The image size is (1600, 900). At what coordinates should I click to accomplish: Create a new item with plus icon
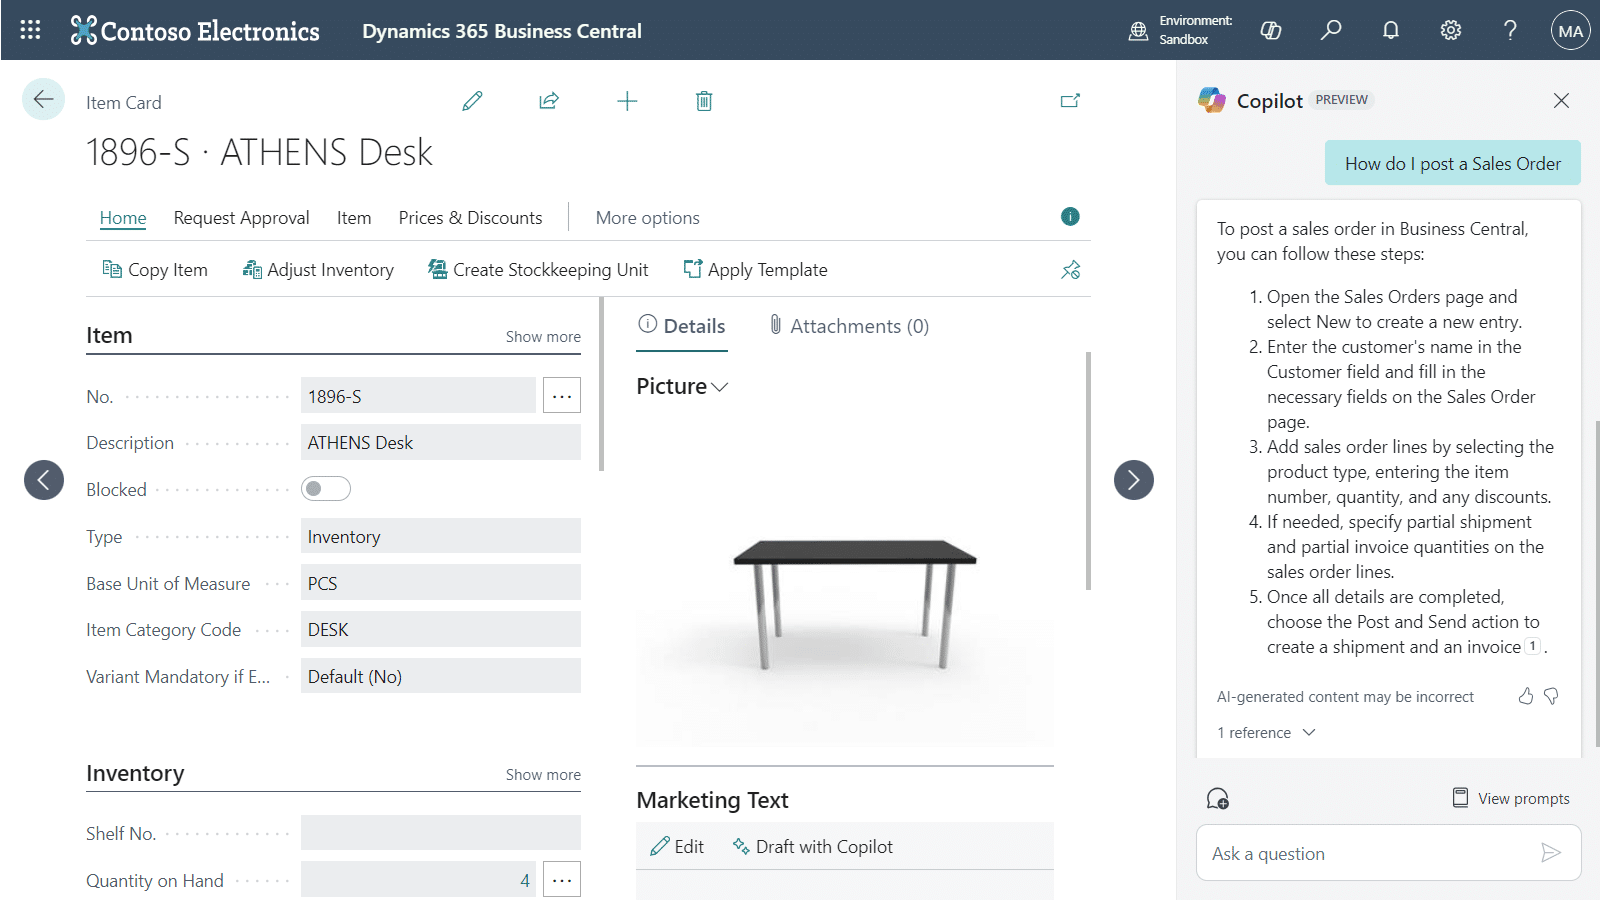click(x=627, y=101)
